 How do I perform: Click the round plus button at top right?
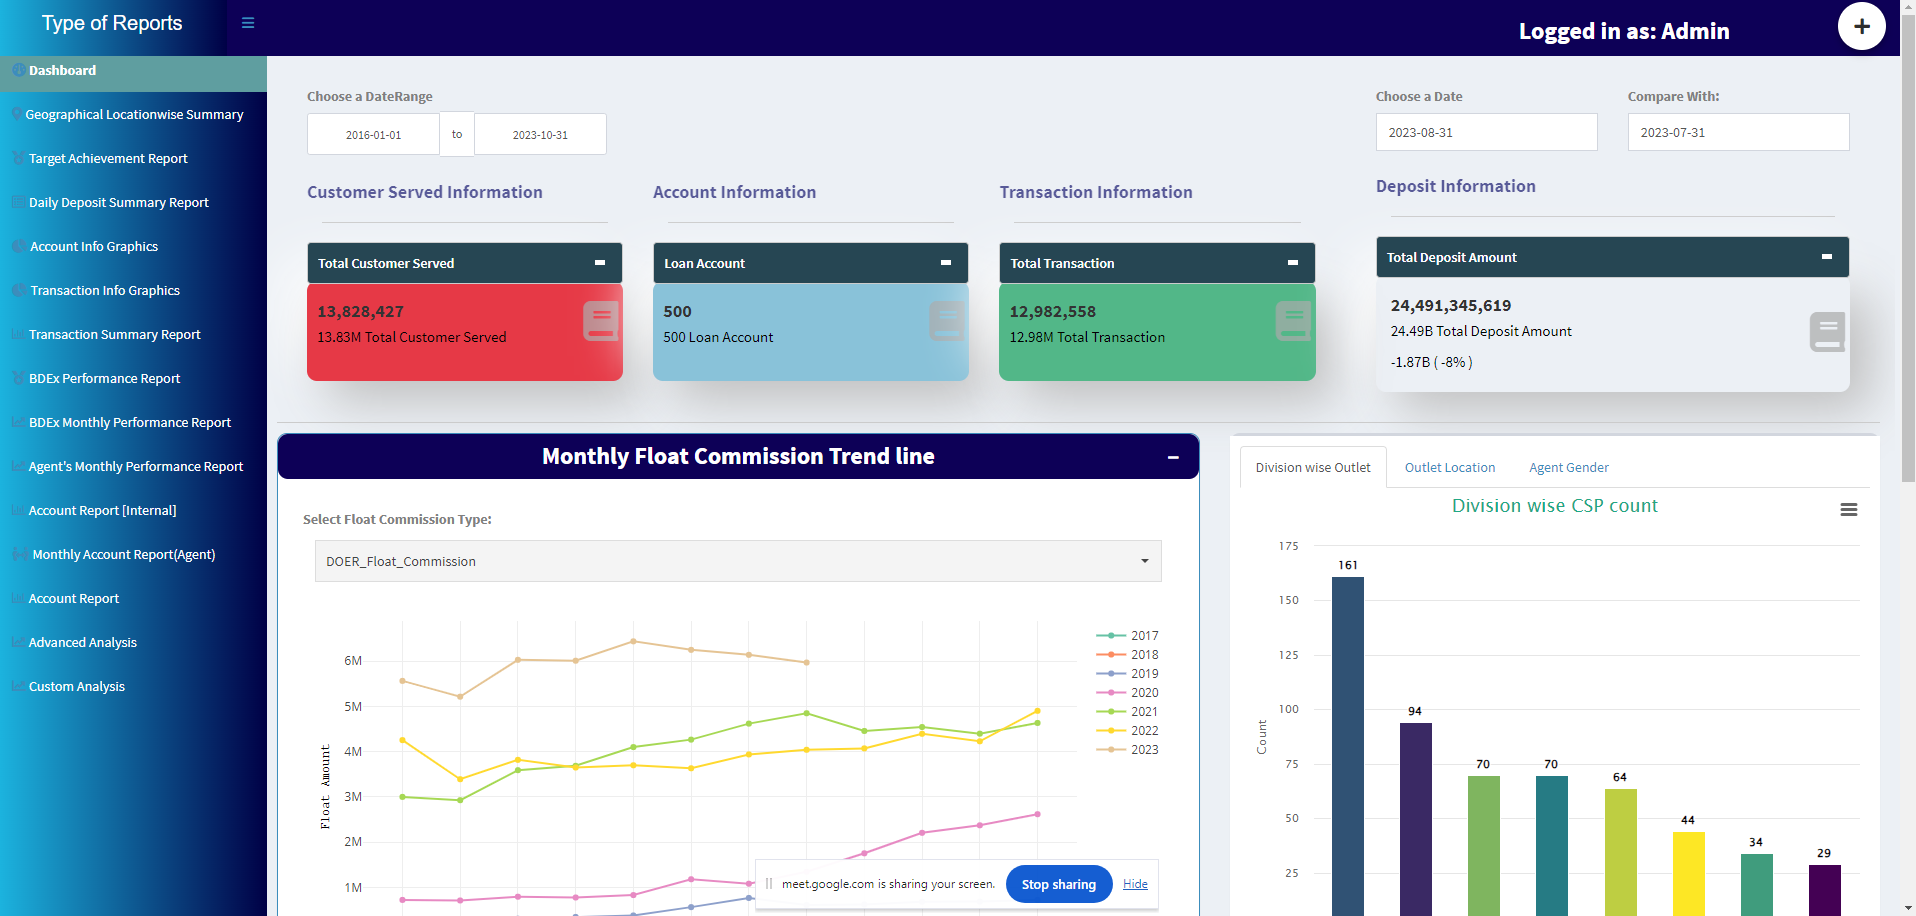pos(1861,26)
